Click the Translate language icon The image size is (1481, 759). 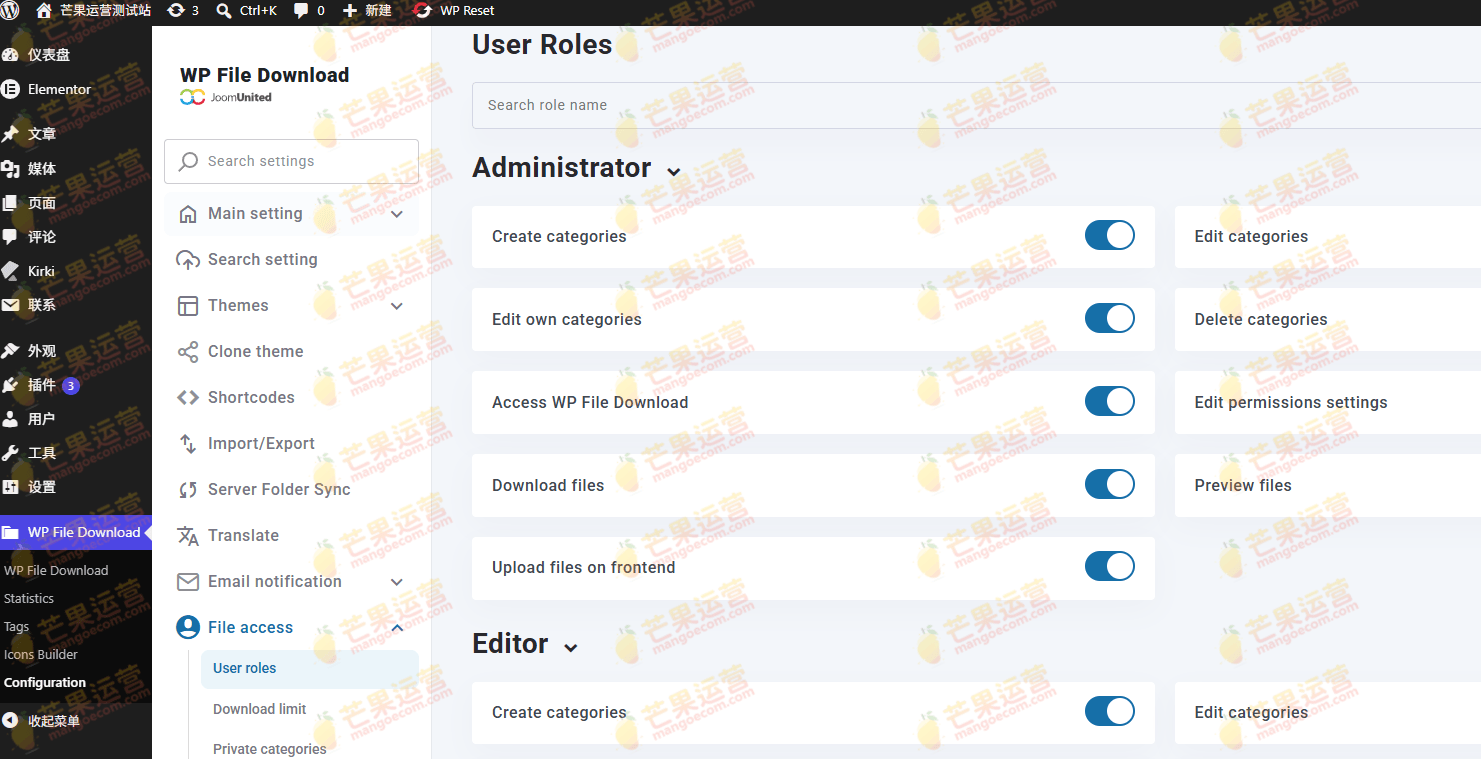coord(188,536)
